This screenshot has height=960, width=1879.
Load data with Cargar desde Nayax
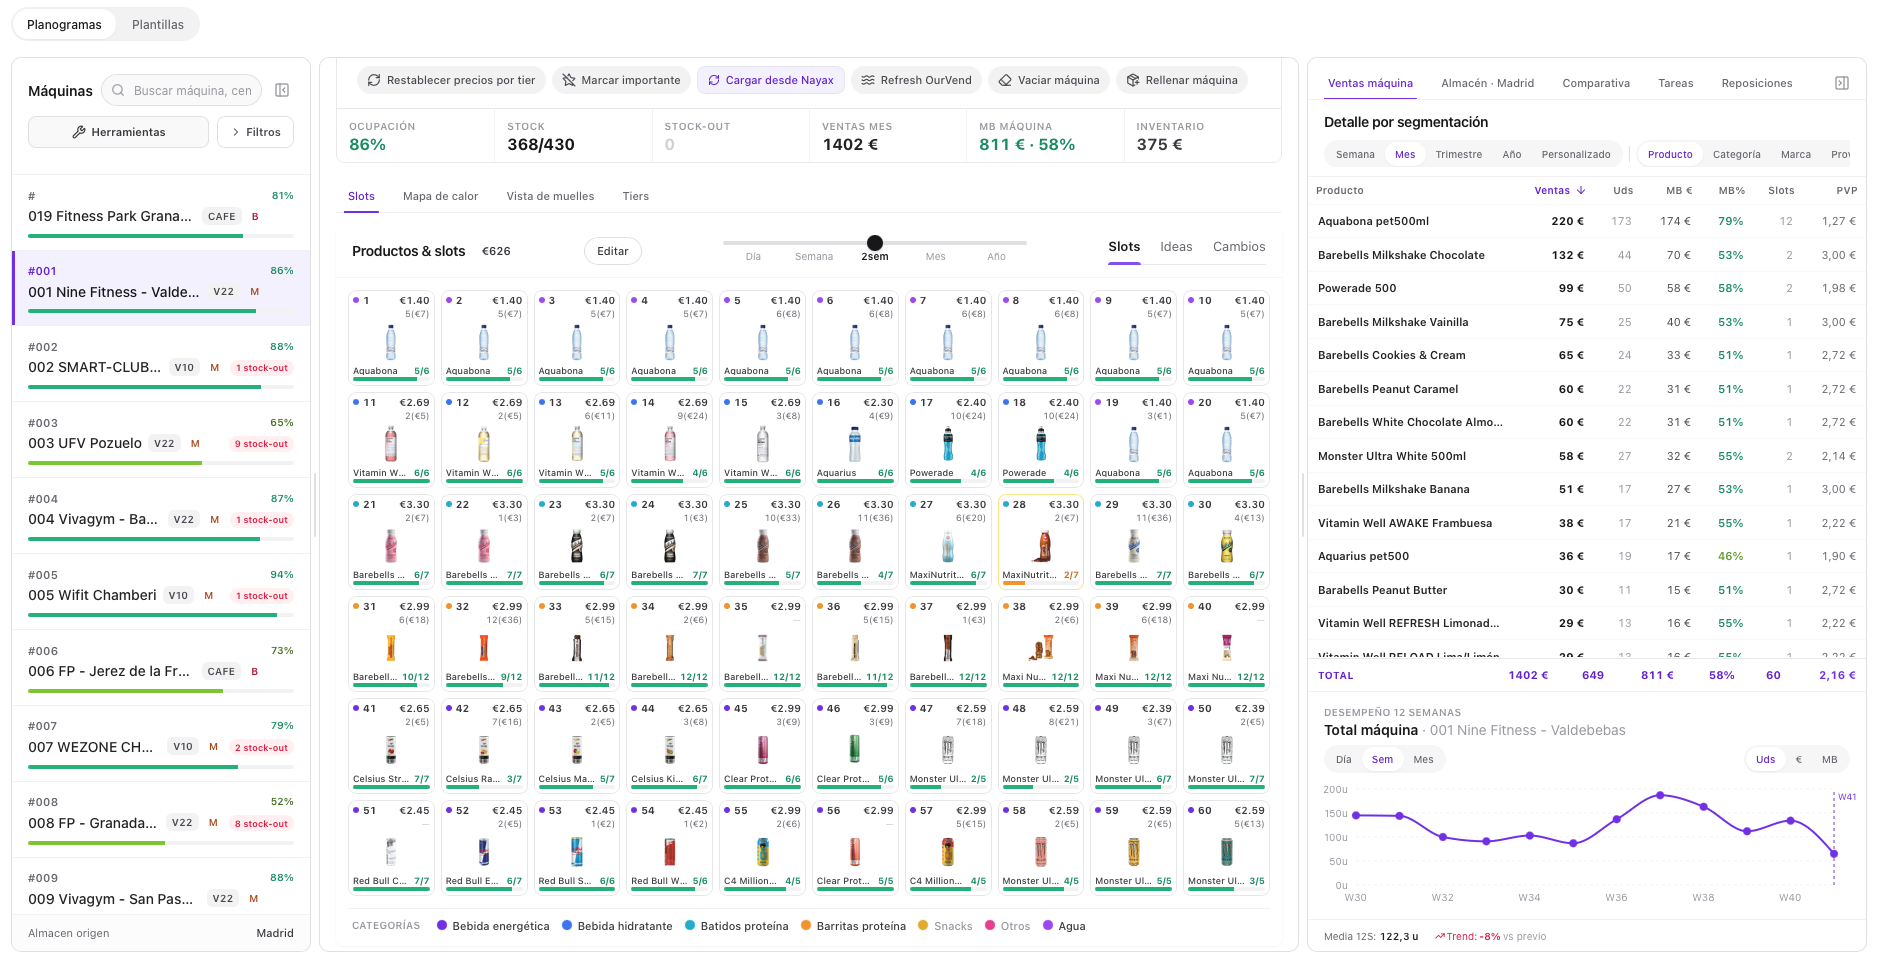pyautogui.click(x=770, y=80)
